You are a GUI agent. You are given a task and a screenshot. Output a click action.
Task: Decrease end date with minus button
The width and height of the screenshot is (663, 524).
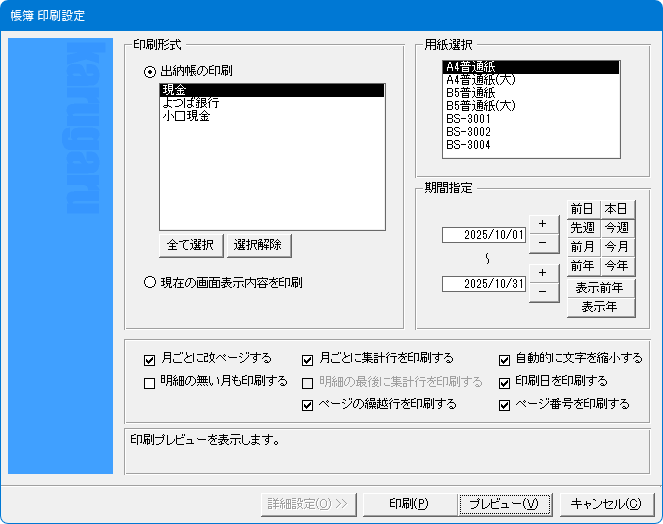pos(542,292)
